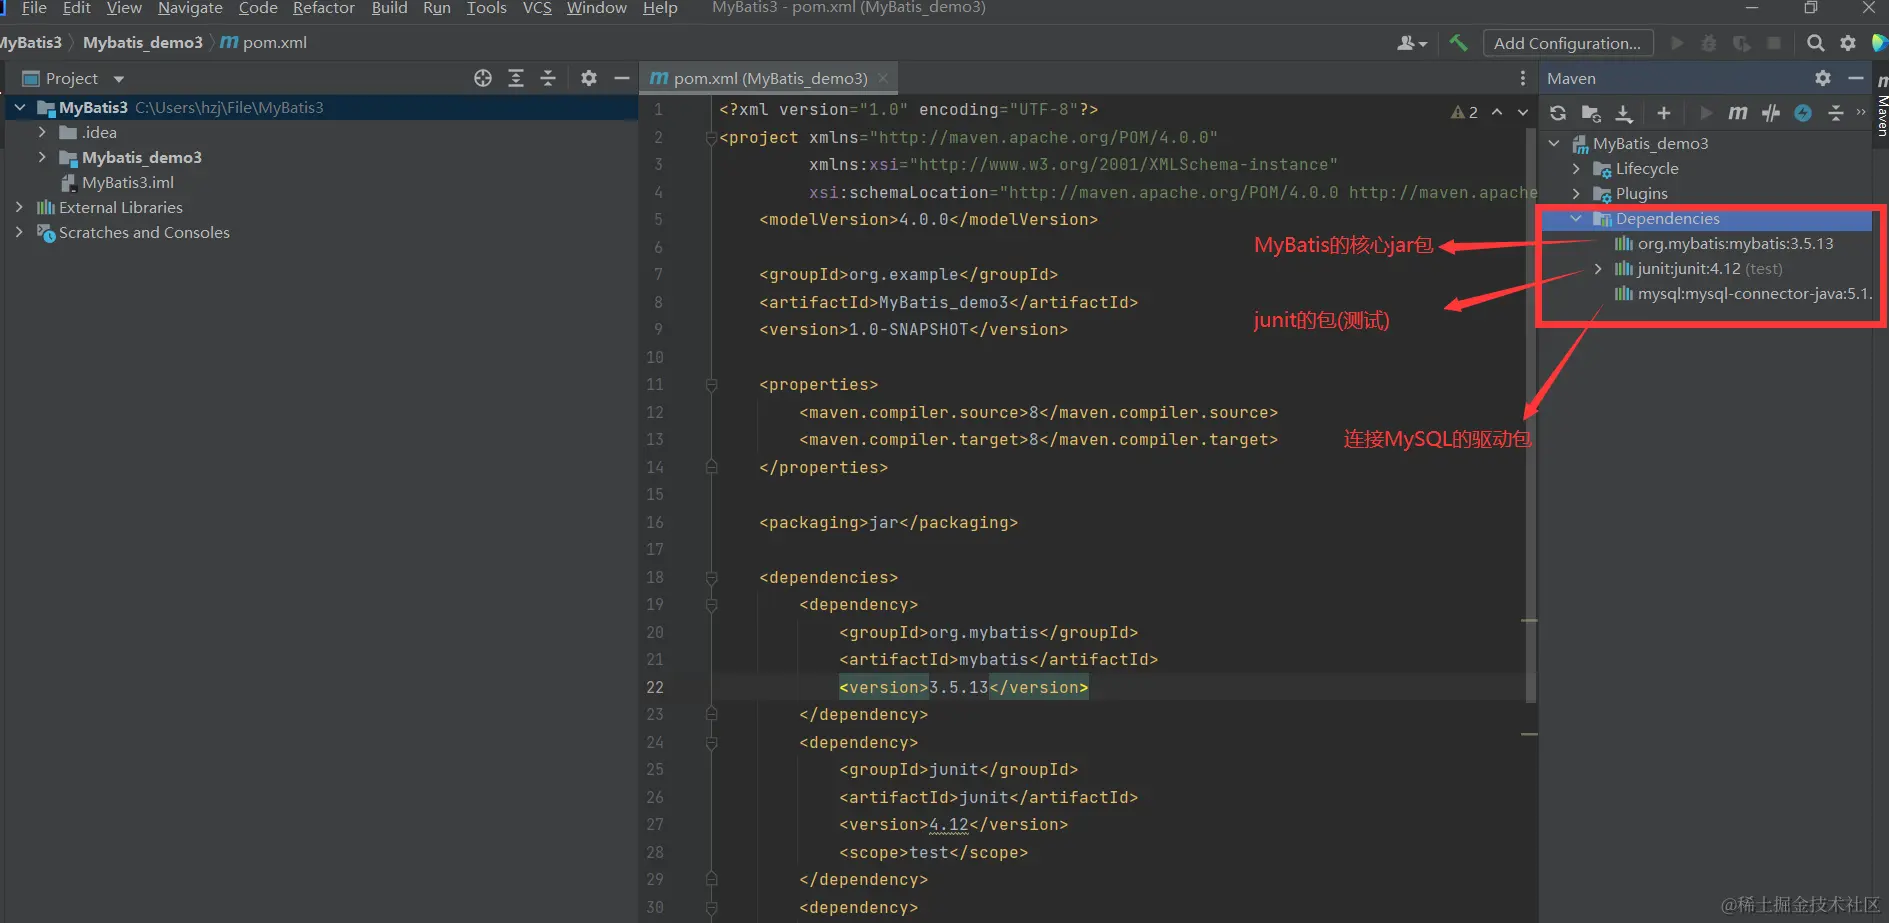Open the Build menu
Screen dimensions: 1889x923
click(x=389, y=8)
